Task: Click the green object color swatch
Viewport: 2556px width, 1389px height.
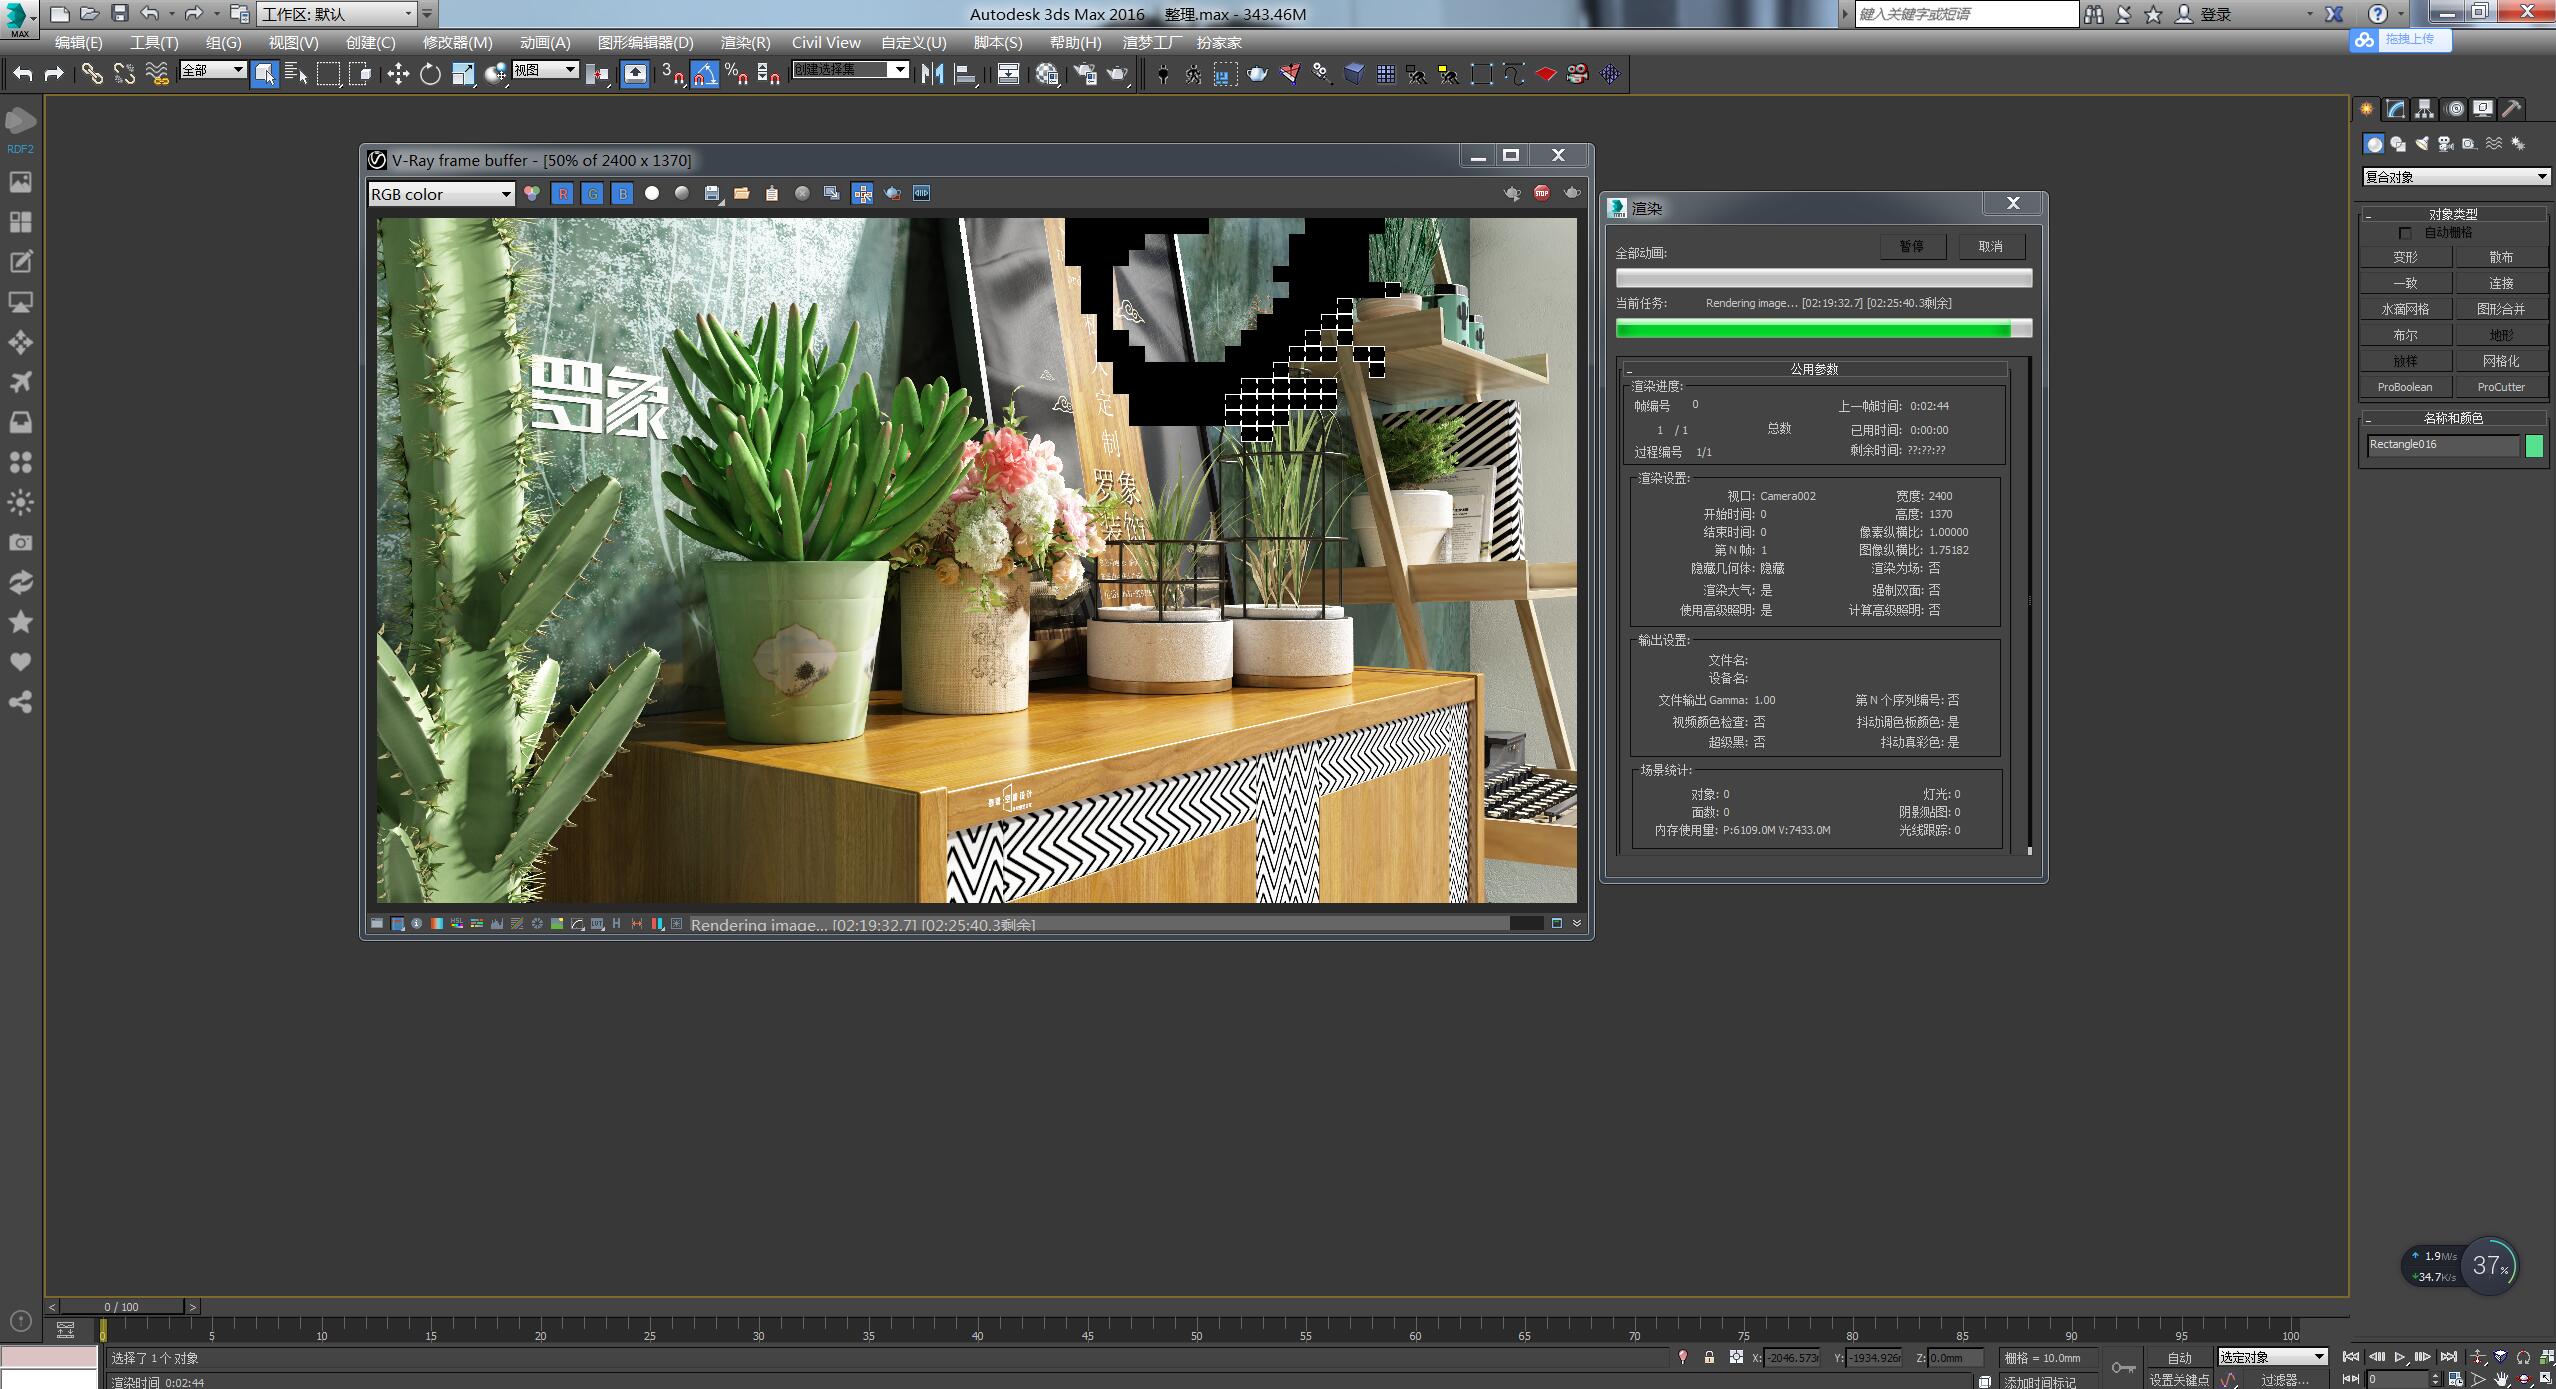Action: (2534, 446)
